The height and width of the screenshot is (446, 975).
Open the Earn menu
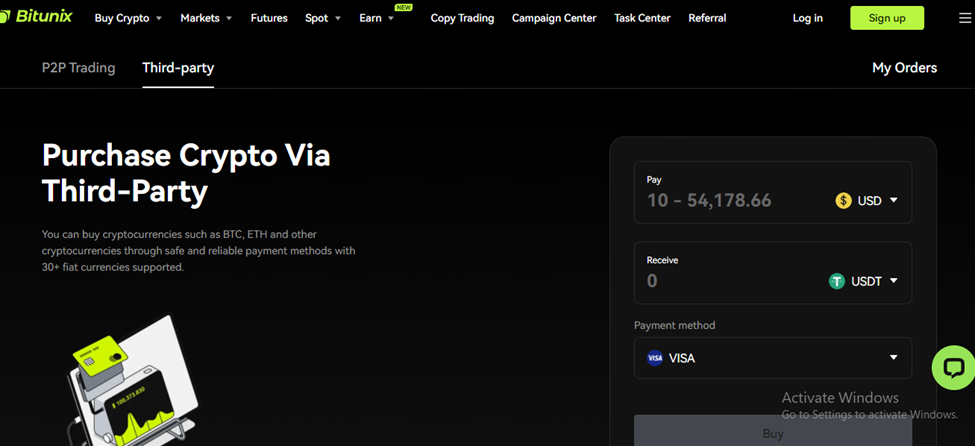click(375, 18)
